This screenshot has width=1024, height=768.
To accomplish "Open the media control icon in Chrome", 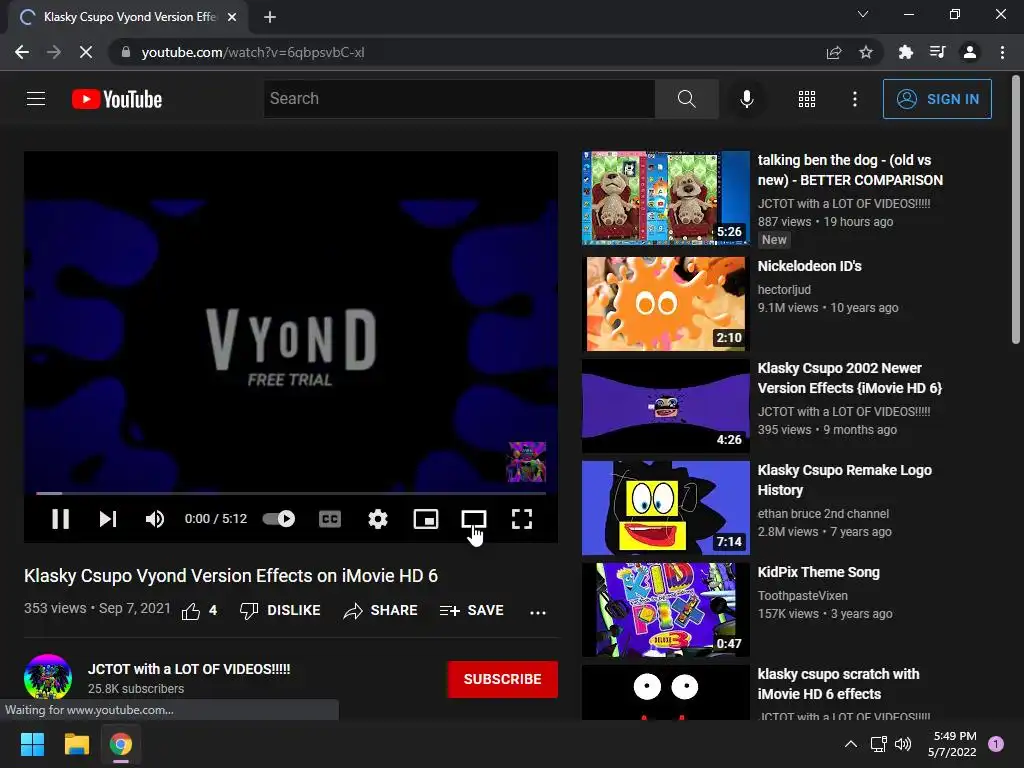I will [x=937, y=52].
